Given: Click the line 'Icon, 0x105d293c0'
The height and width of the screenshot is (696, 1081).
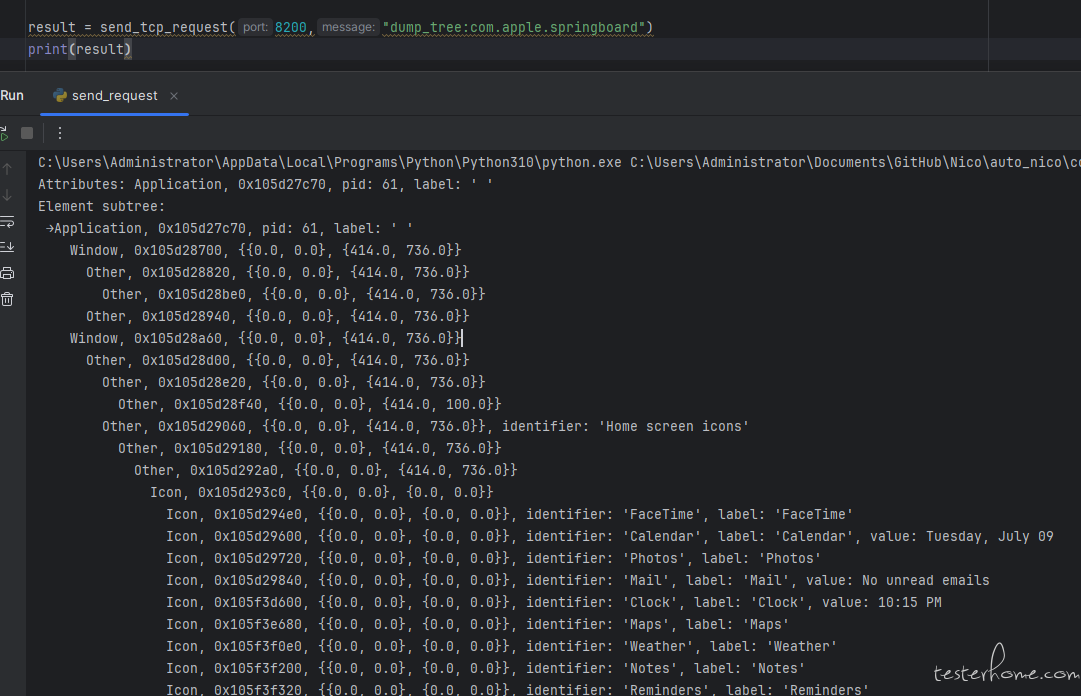Looking at the screenshot, I should pos(322,493).
